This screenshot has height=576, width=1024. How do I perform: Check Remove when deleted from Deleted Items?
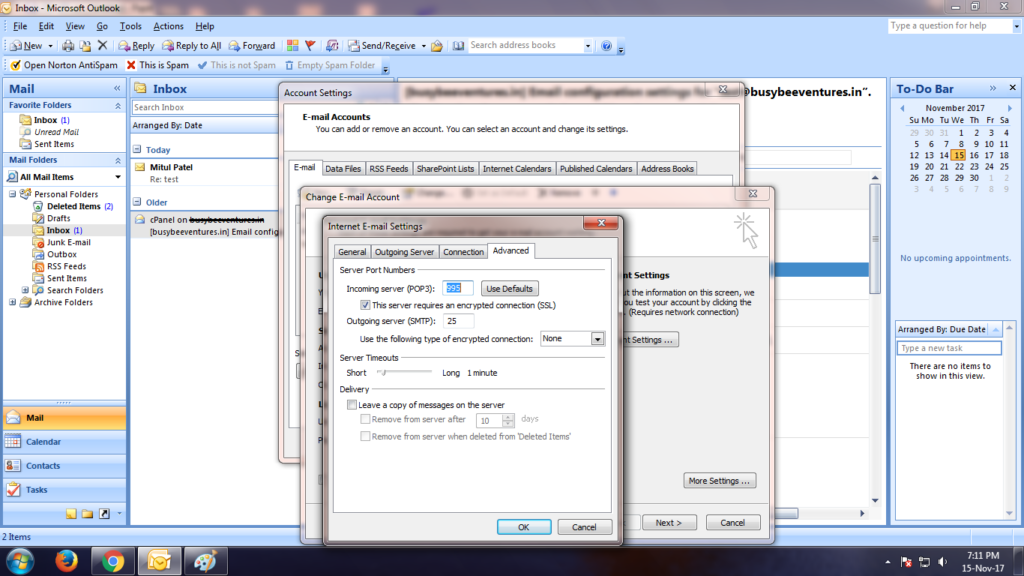coord(365,436)
